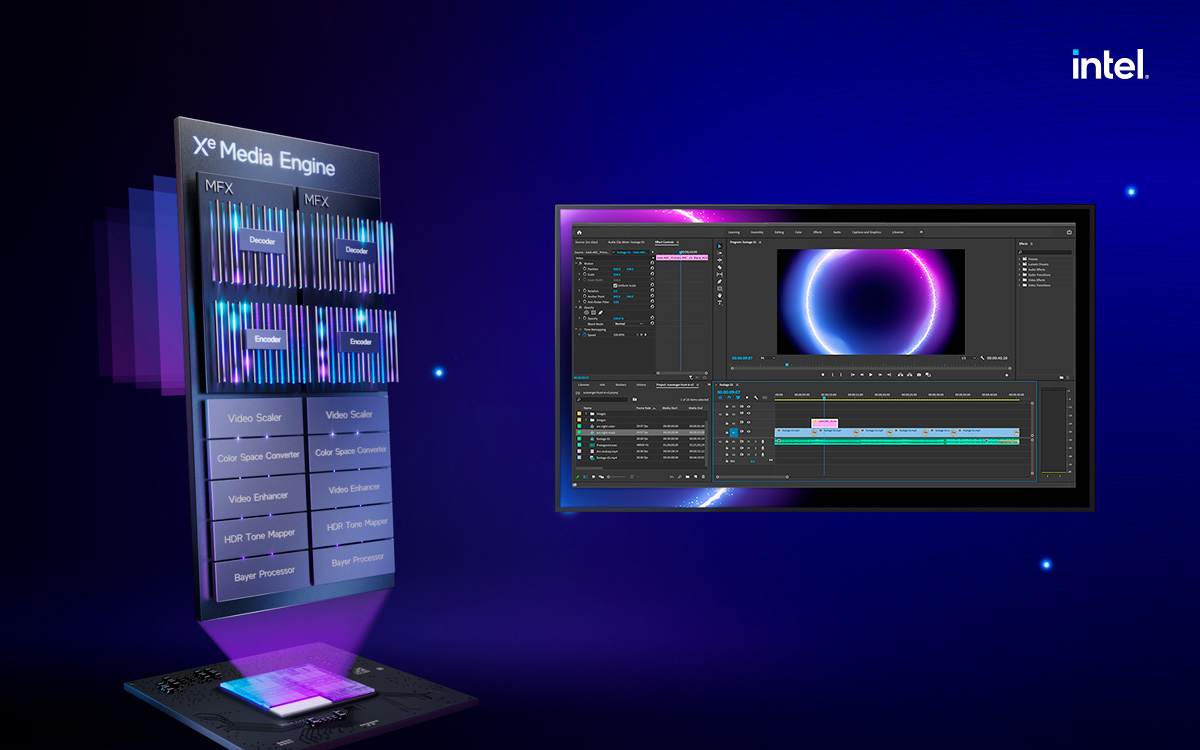Toggle Anti-flicker Filter stopwatch

[x=585, y=302]
